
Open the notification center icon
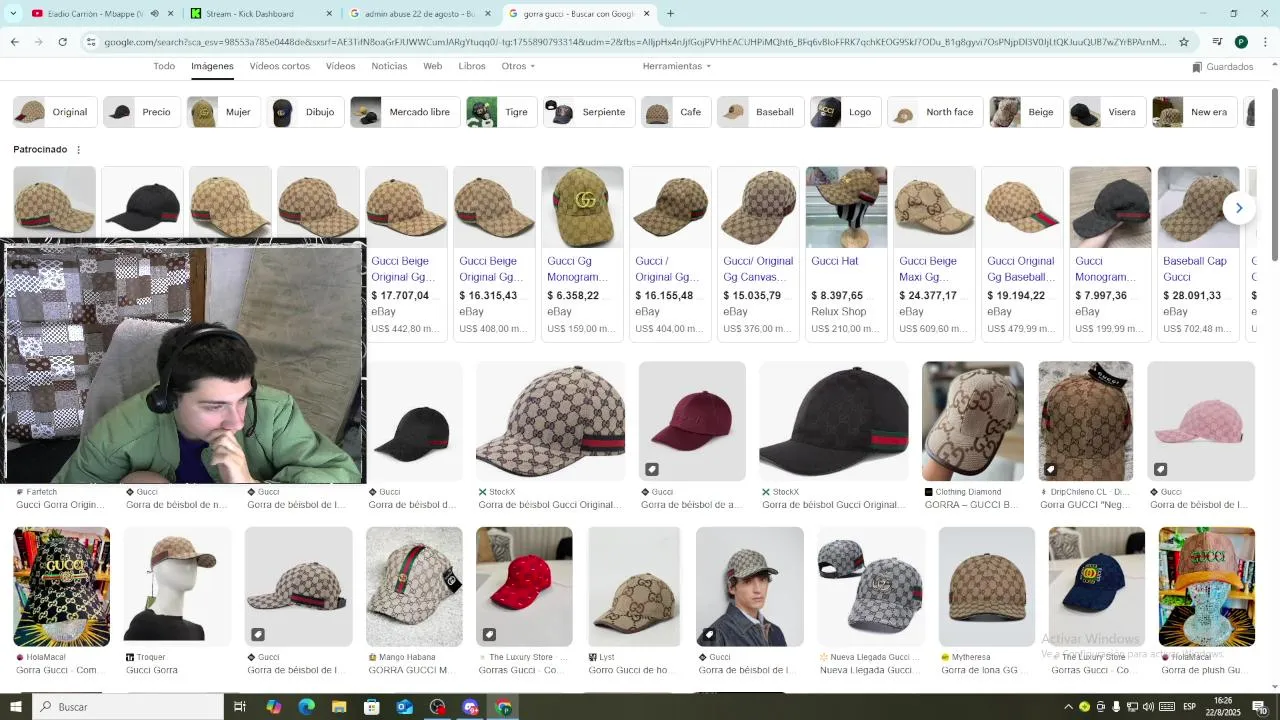[x=1260, y=707]
